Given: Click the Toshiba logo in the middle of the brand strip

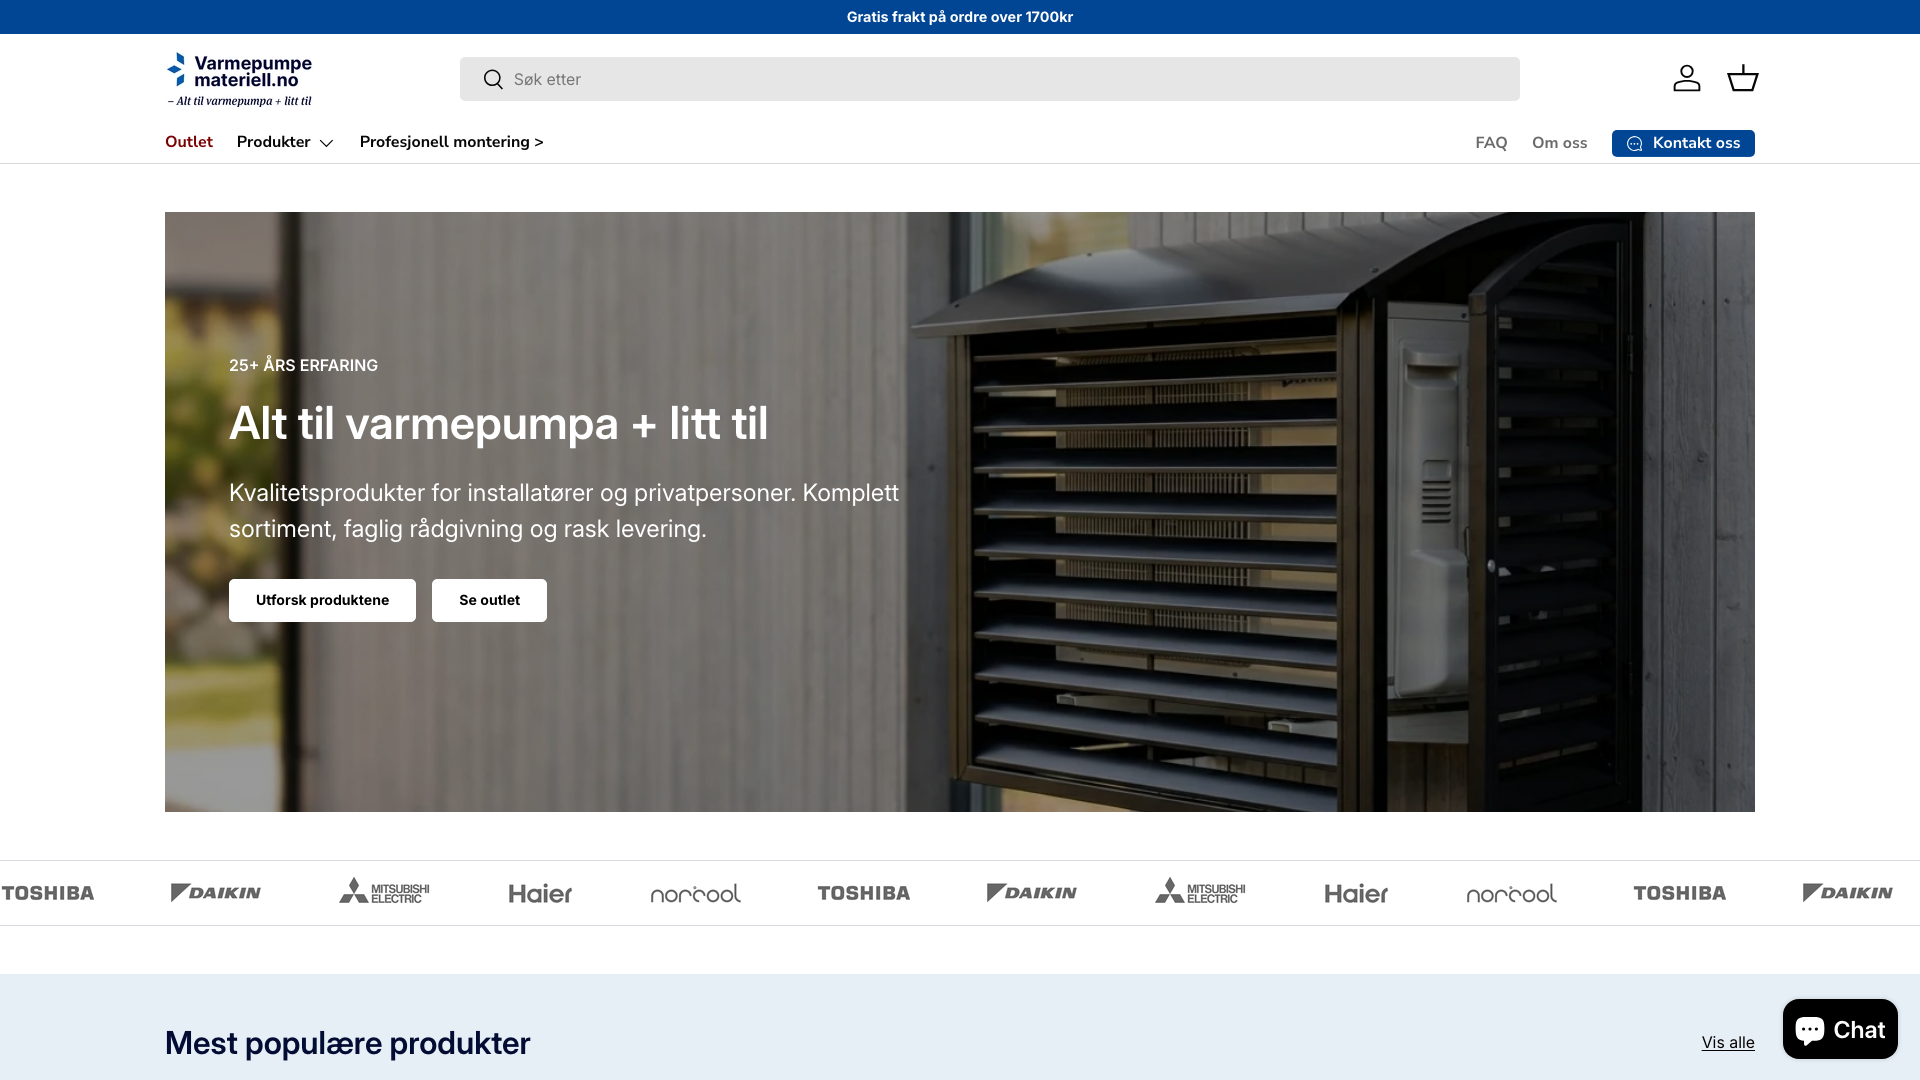Looking at the screenshot, I should pos(864,893).
